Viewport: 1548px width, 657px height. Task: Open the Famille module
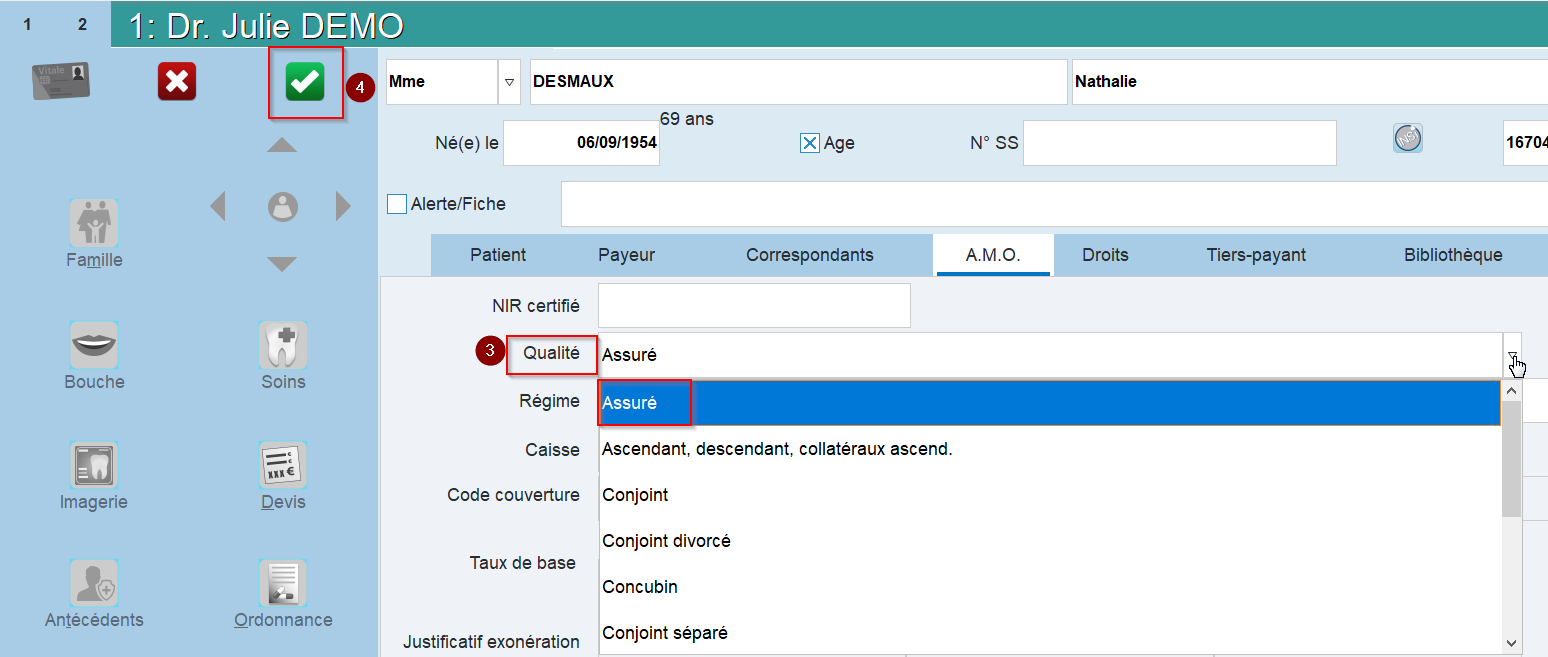point(94,223)
